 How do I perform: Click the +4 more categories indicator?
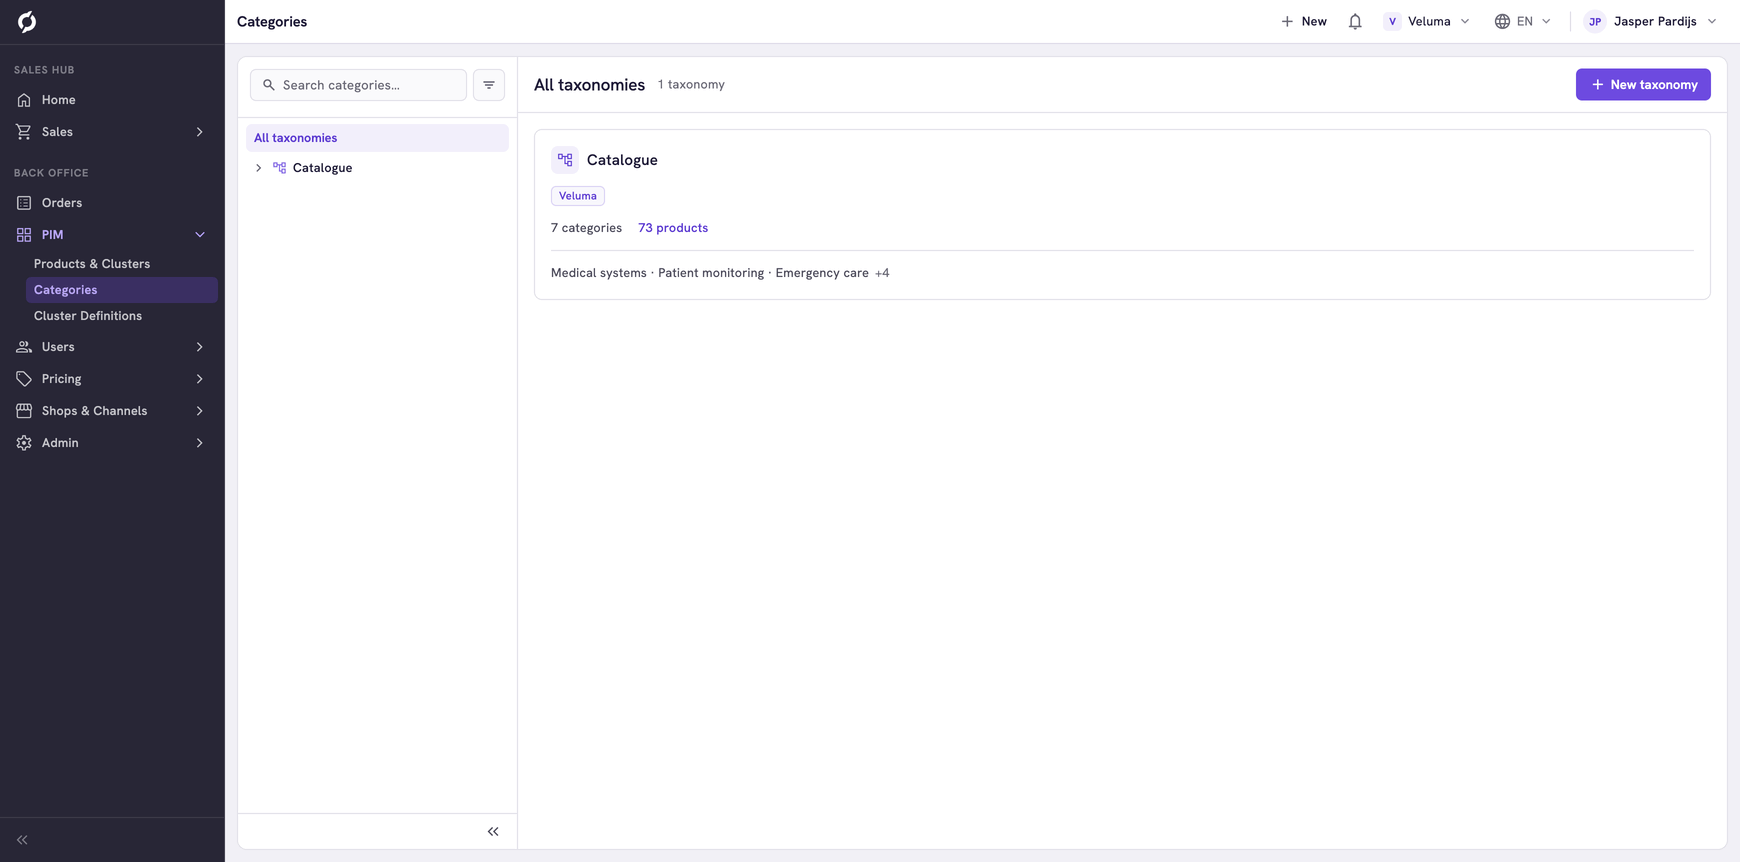pyautogui.click(x=882, y=273)
